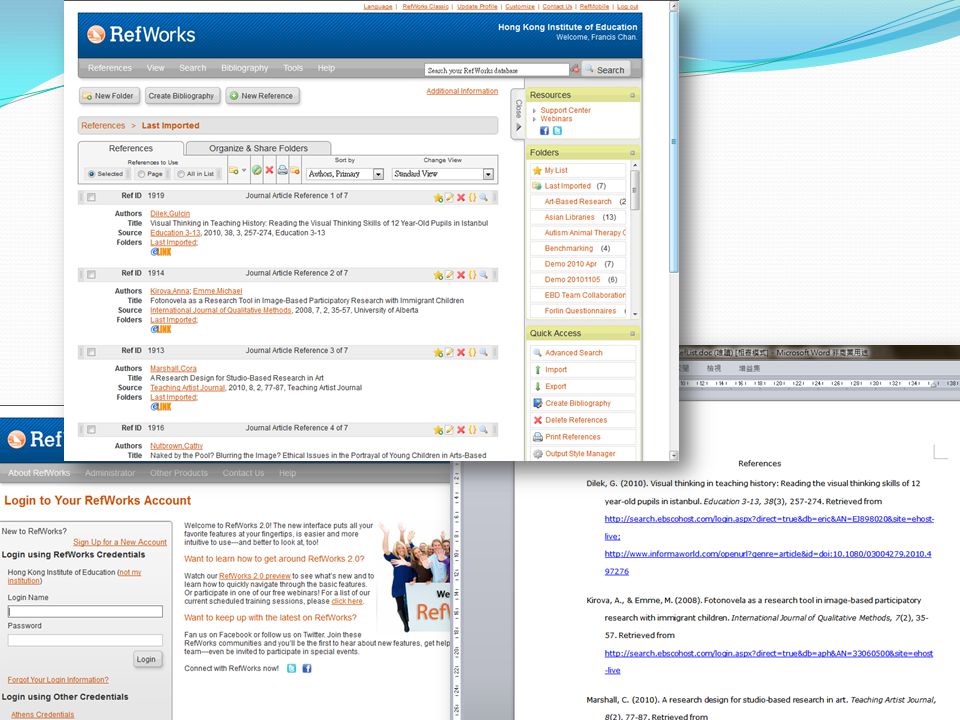This screenshot has height=720, width=960.
Task: Select the 'Page' radio button
Action: [141, 174]
